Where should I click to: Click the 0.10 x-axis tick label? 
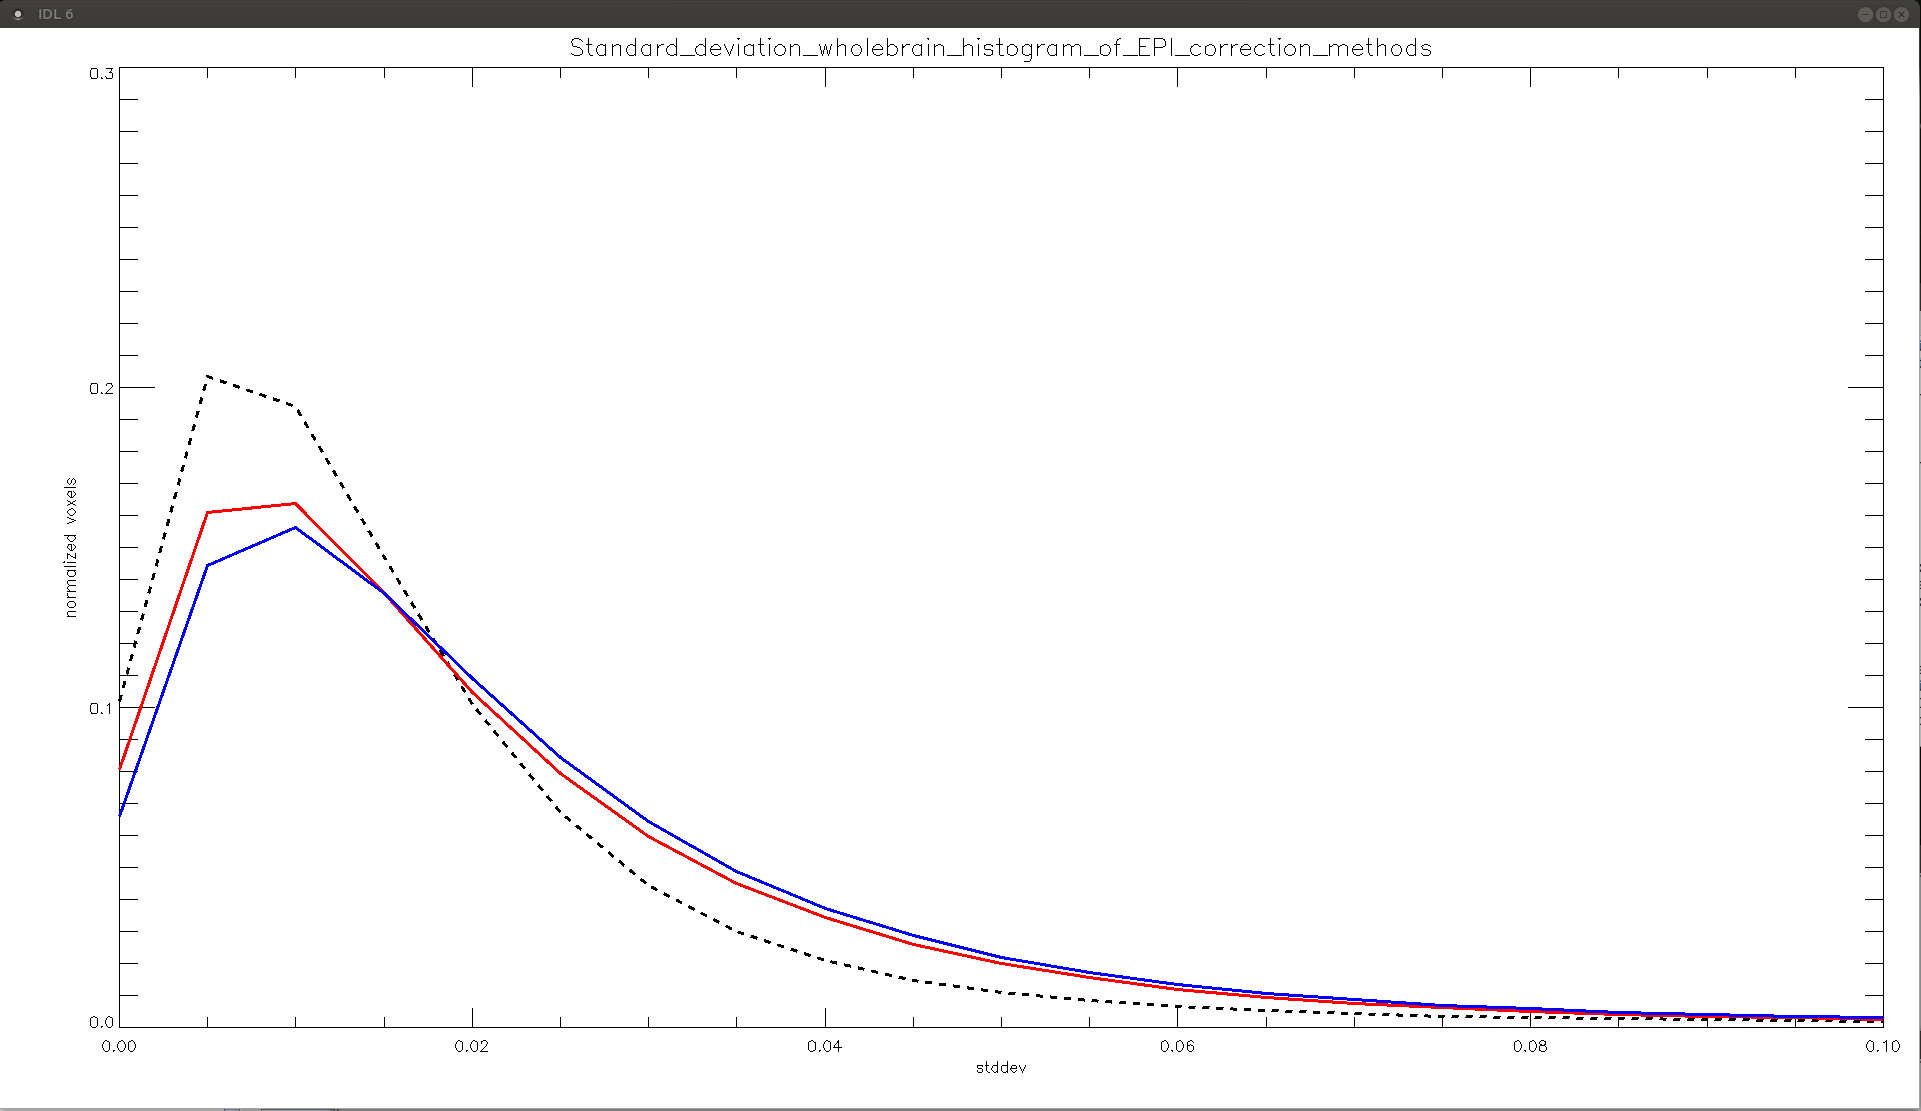coord(1882,1046)
